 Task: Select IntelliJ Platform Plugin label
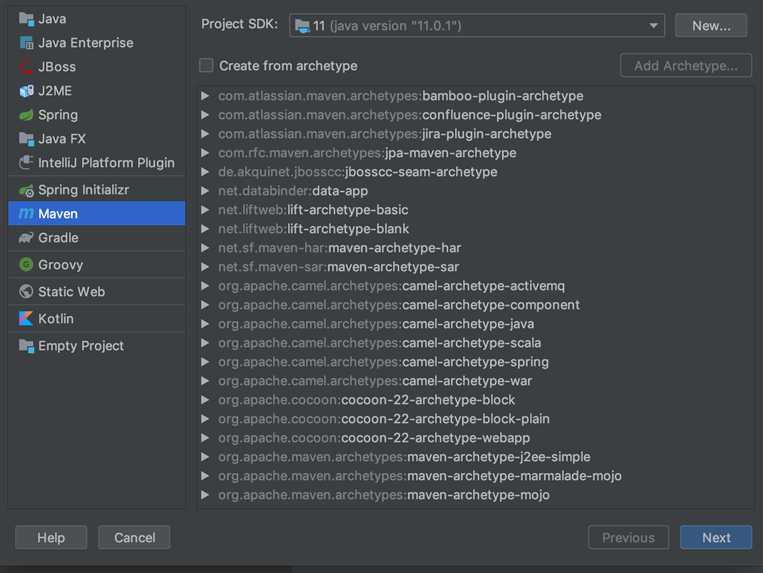tap(106, 162)
